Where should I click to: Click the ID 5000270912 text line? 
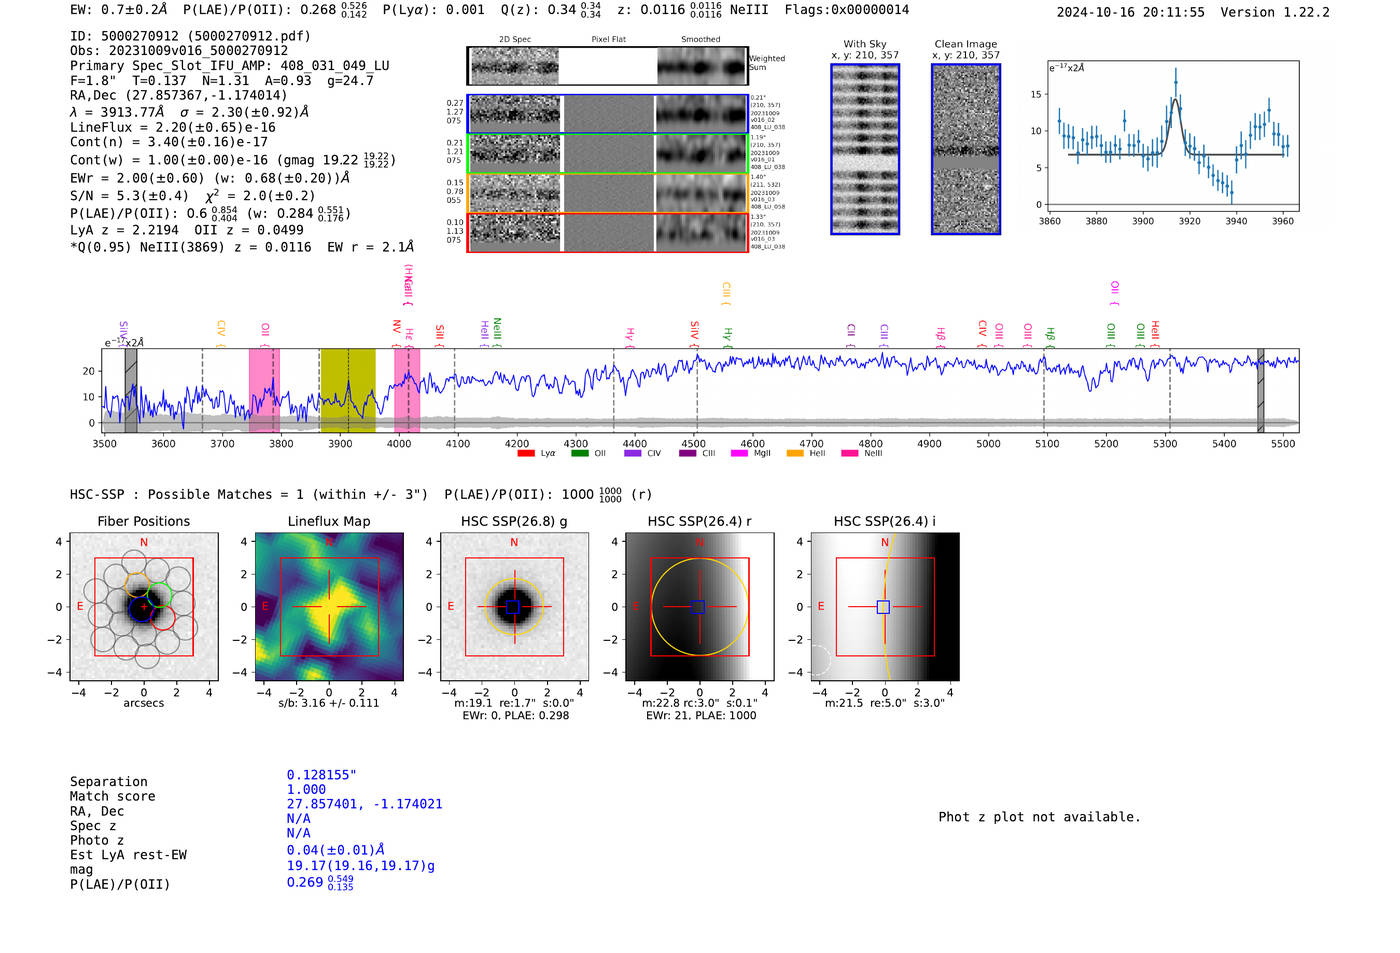pyautogui.click(x=190, y=36)
